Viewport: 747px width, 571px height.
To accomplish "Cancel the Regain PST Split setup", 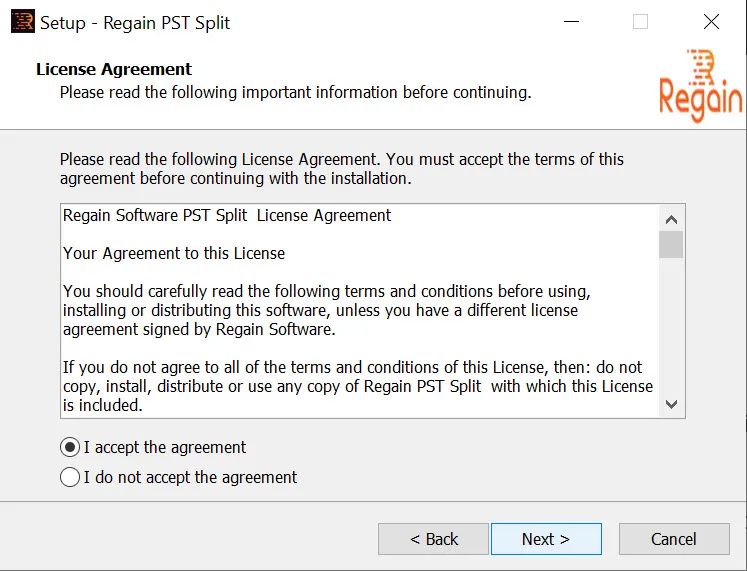I will point(674,539).
